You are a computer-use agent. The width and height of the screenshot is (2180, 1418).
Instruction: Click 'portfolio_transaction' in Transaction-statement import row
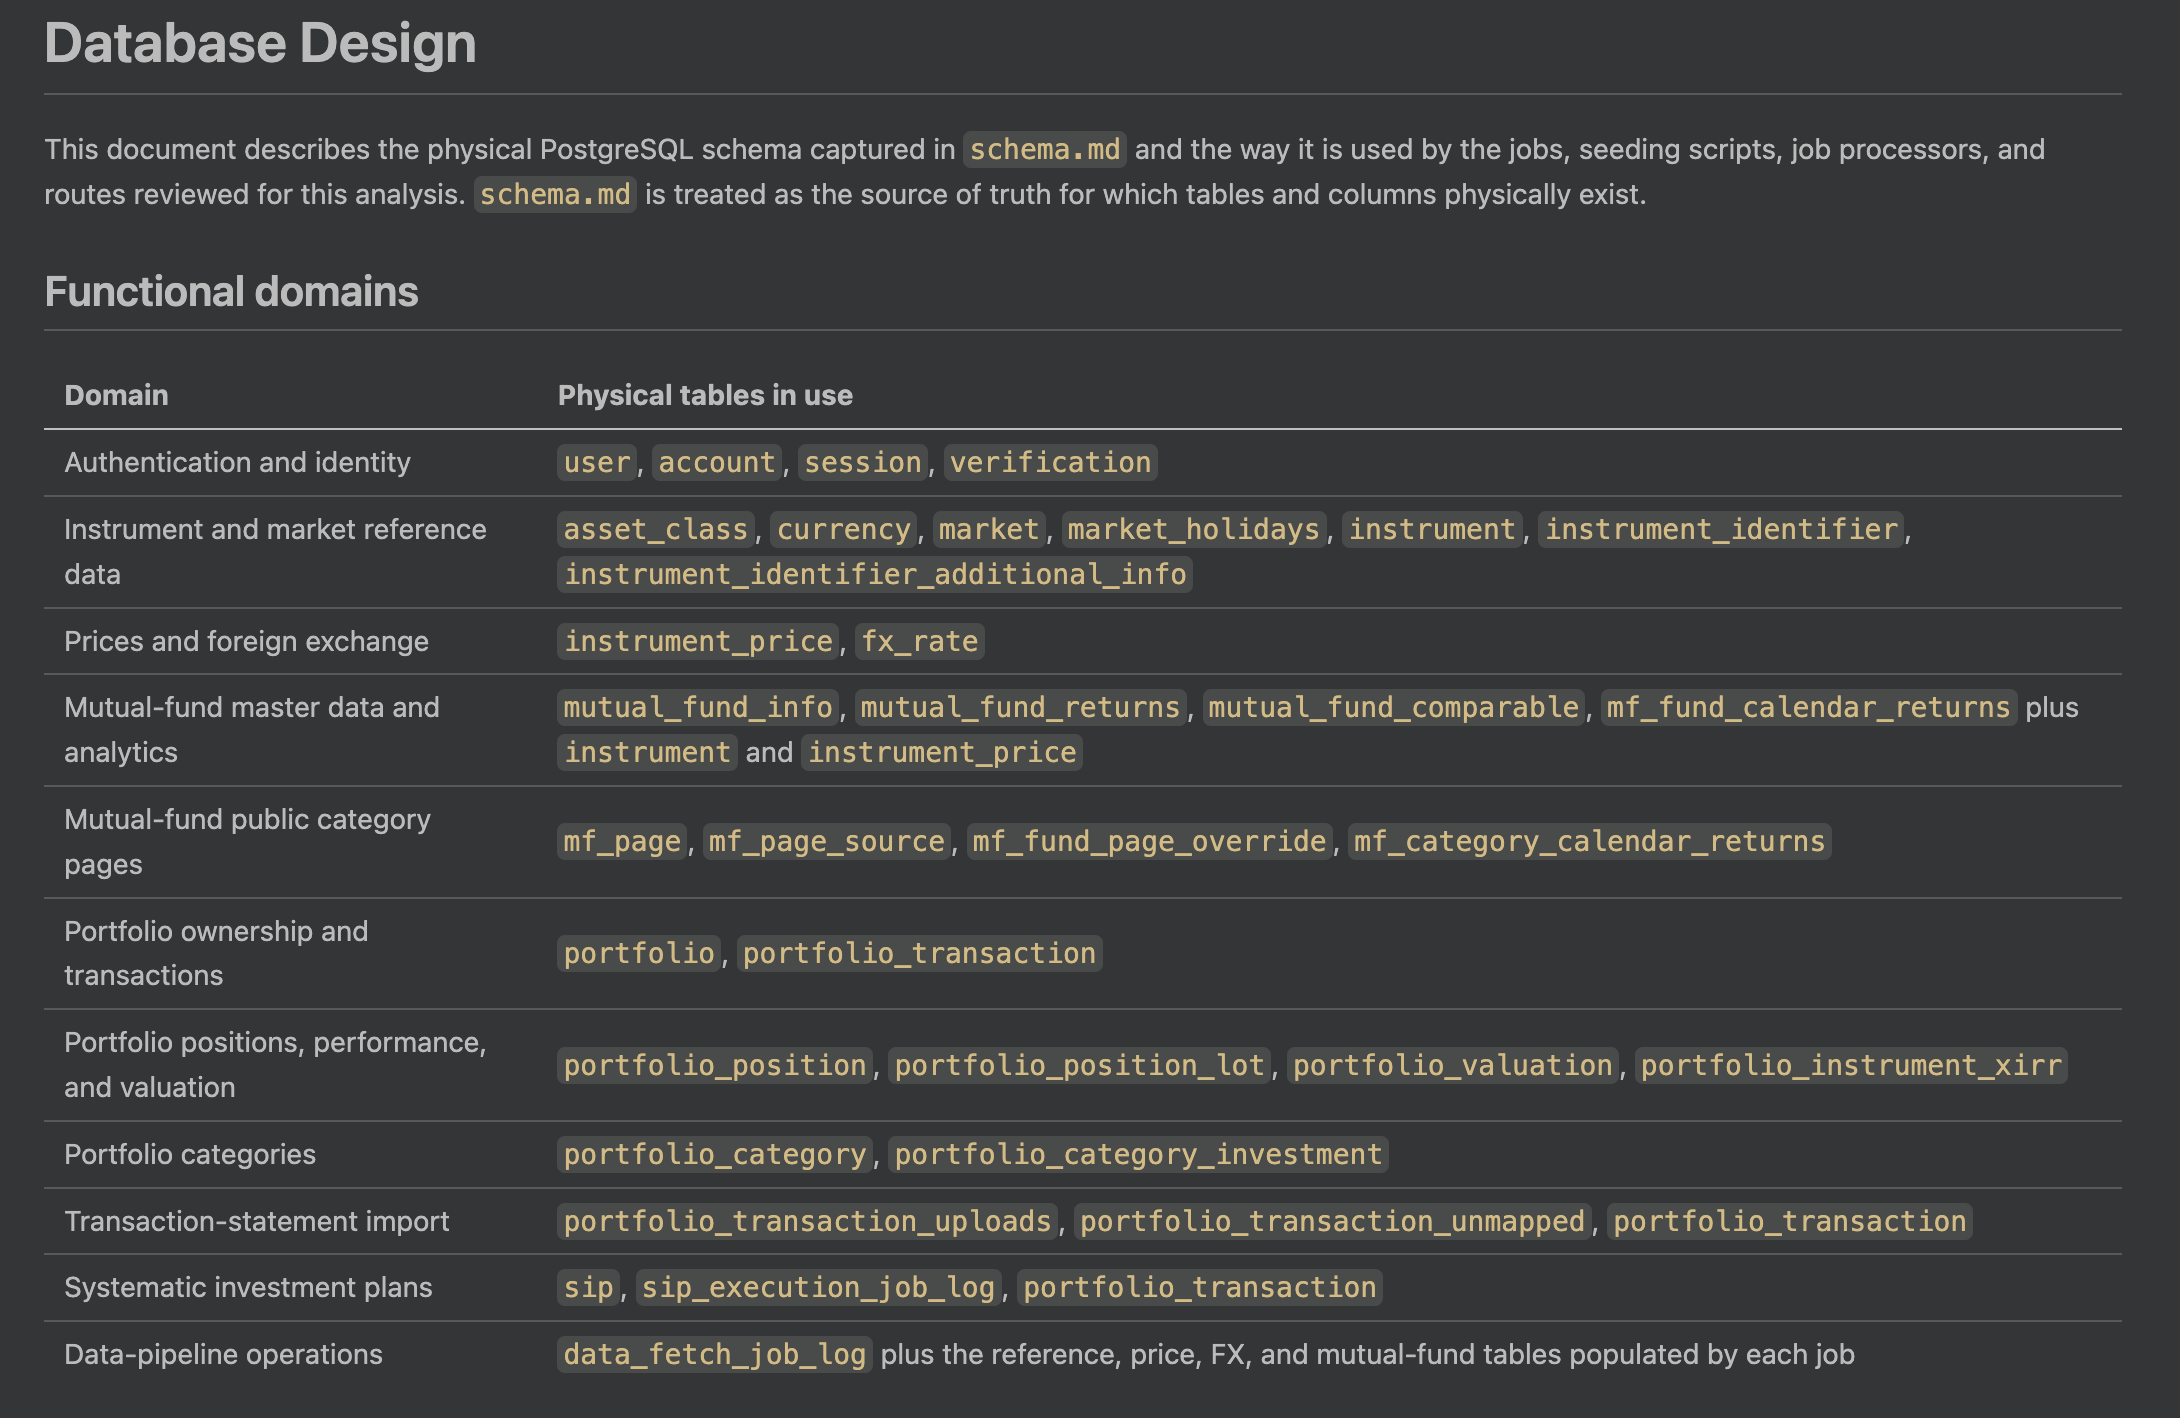pyautogui.click(x=1790, y=1221)
